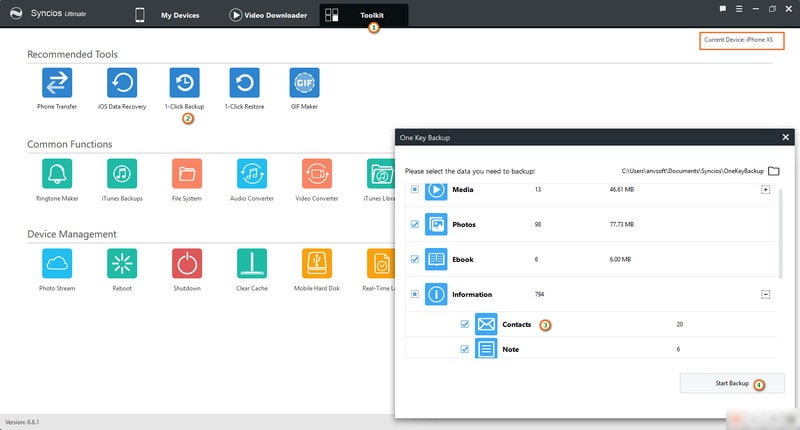
Task: Click the Syncios logo icon
Action: 16,13
